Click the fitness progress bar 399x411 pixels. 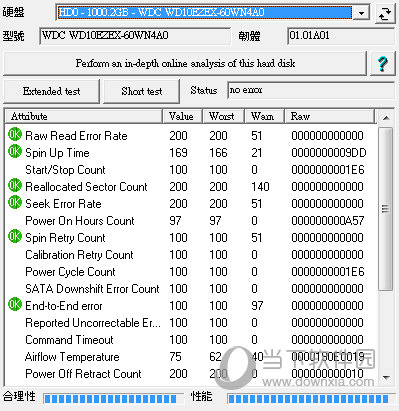113,398
